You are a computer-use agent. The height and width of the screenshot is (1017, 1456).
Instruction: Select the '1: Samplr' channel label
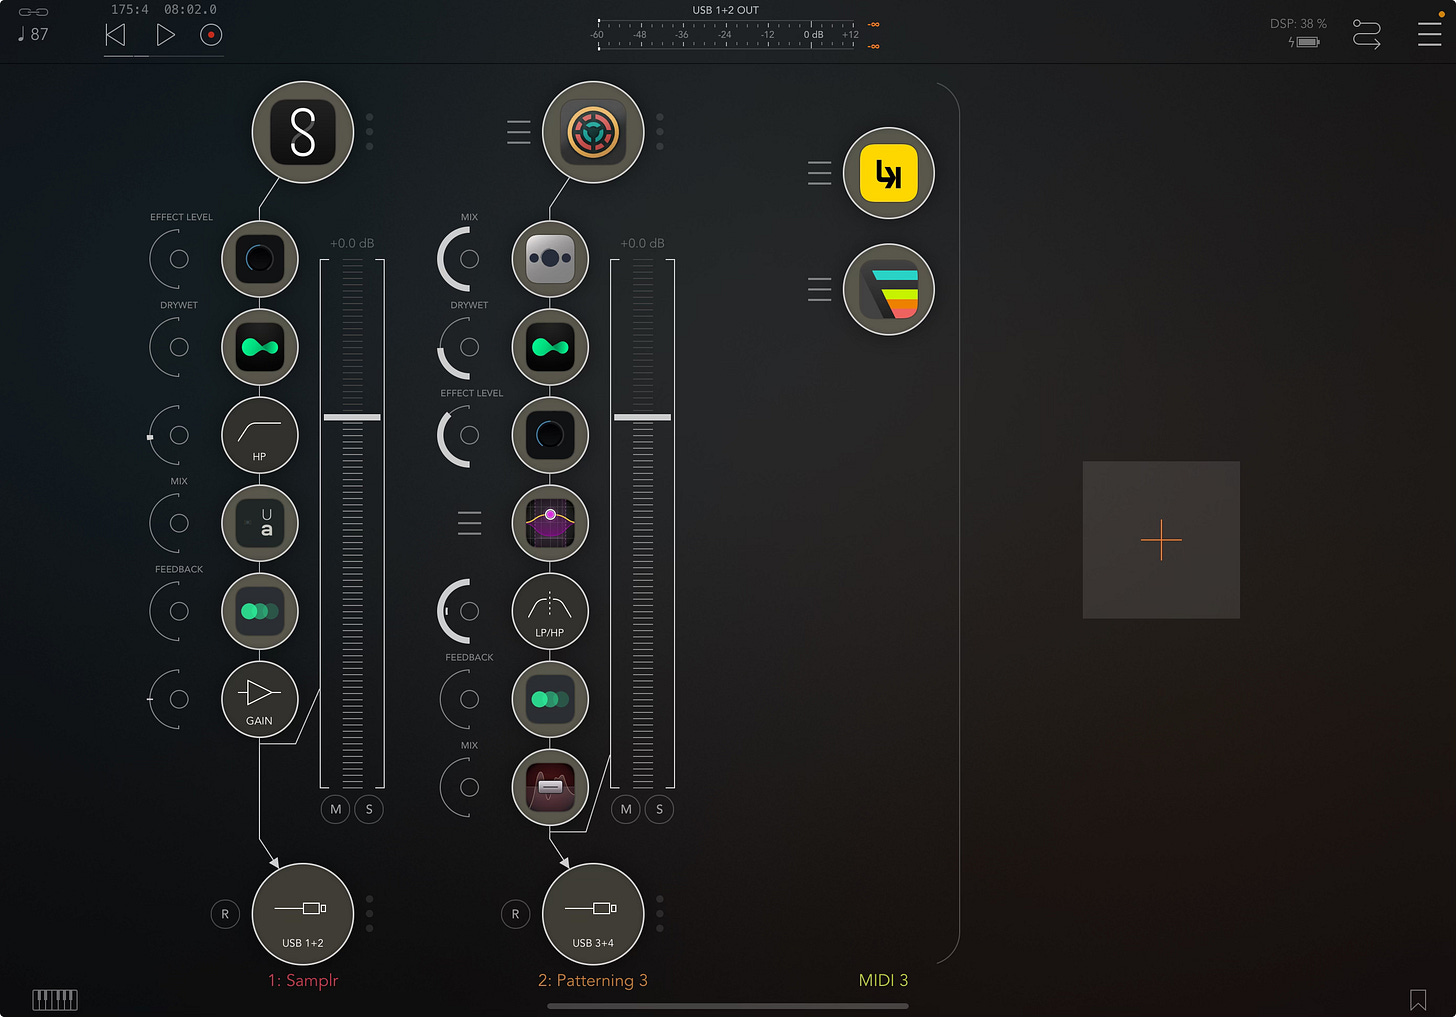(x=303, y=981)
